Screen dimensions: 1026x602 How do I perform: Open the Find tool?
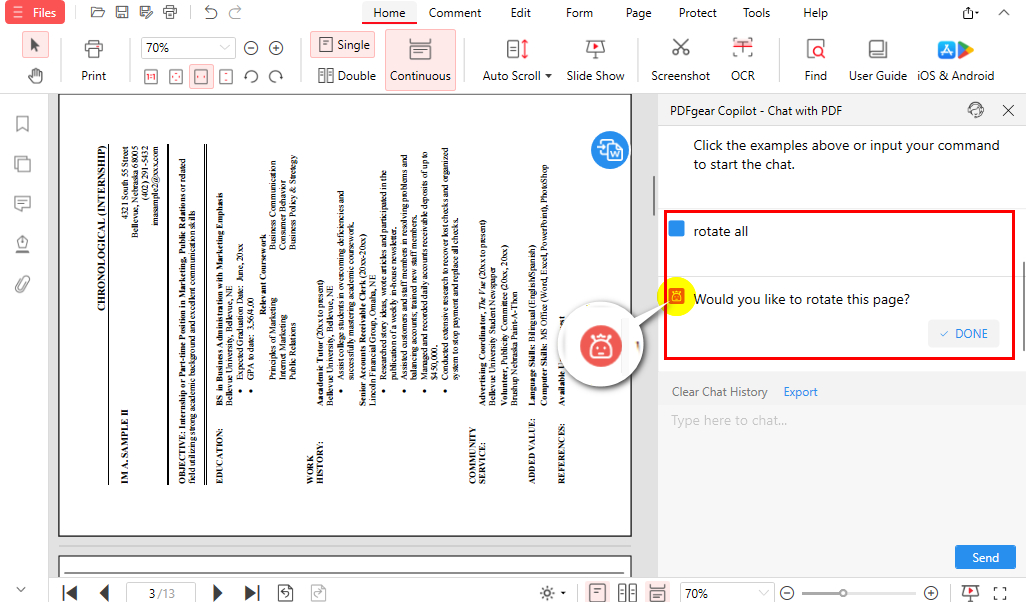pos(814,58)
